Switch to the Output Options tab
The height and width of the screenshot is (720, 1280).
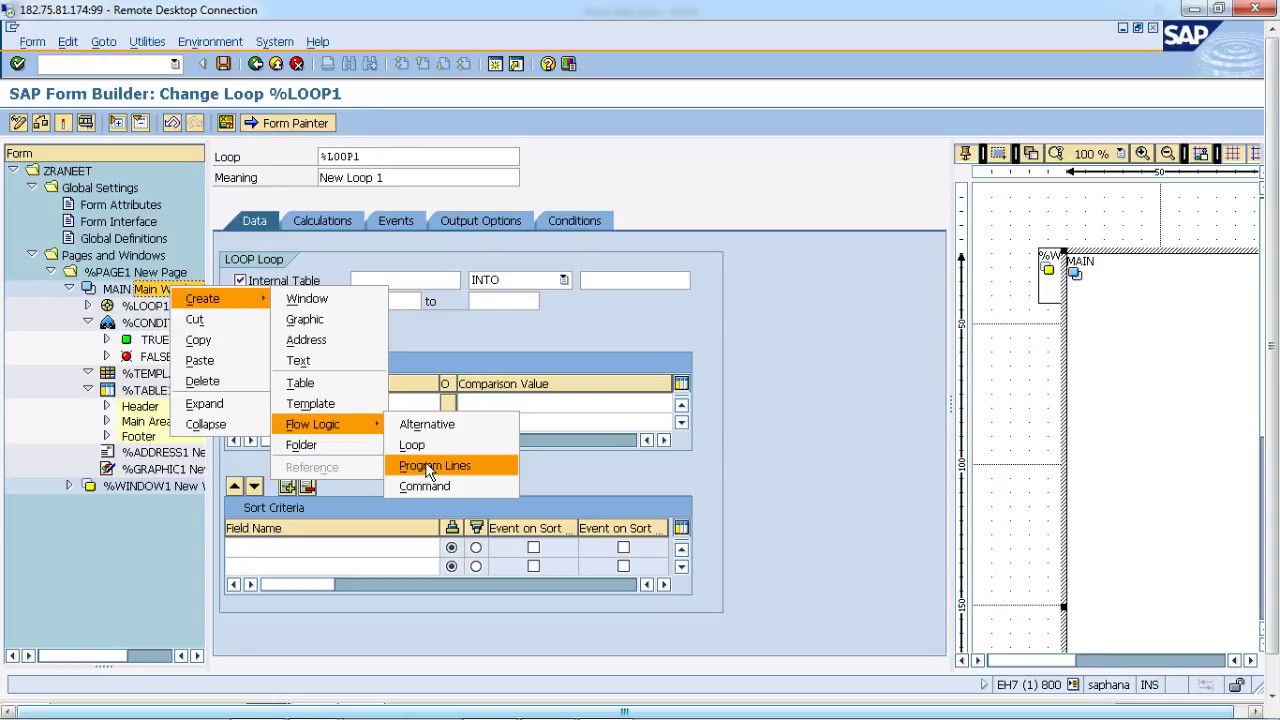pos(480,221)
